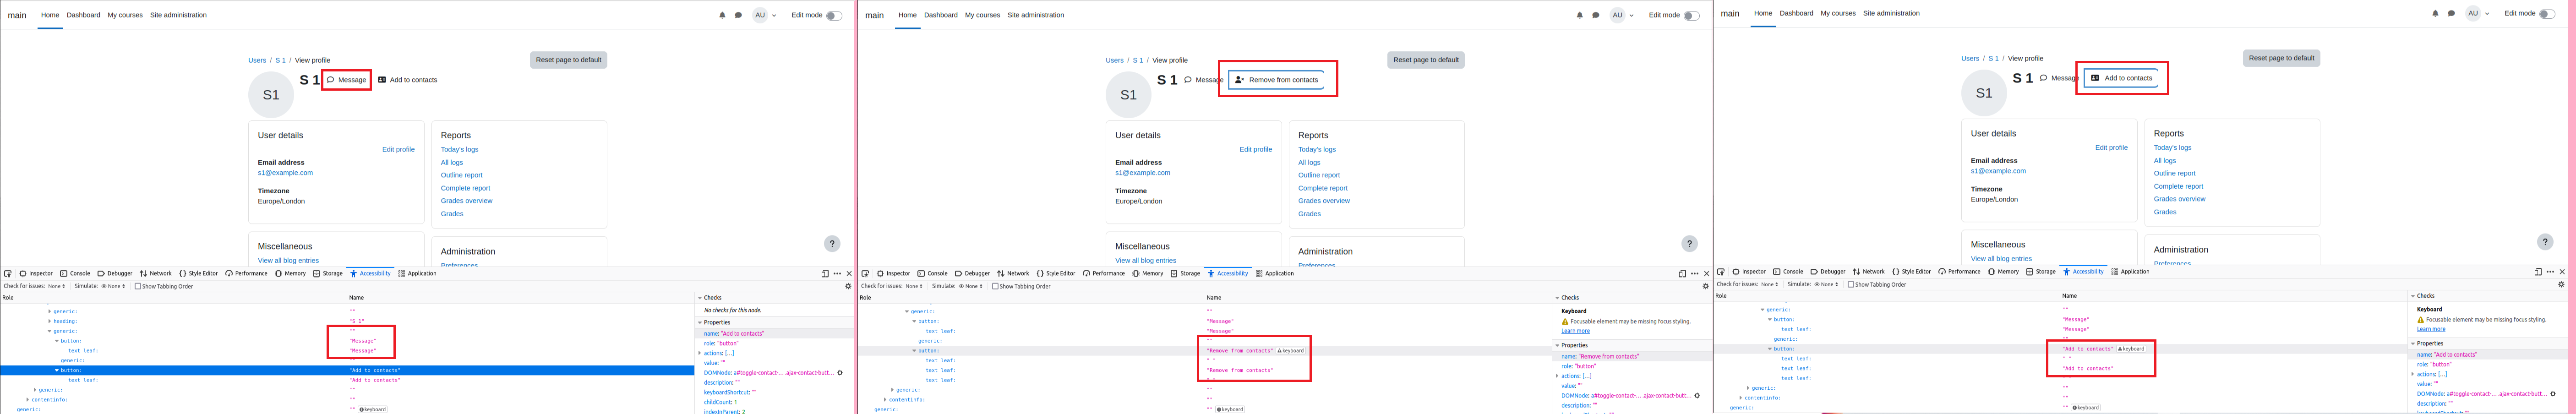Screen dimensions: 2576x414
Task: Click Learn more link in right screenshot
Action: [2431, 329]
